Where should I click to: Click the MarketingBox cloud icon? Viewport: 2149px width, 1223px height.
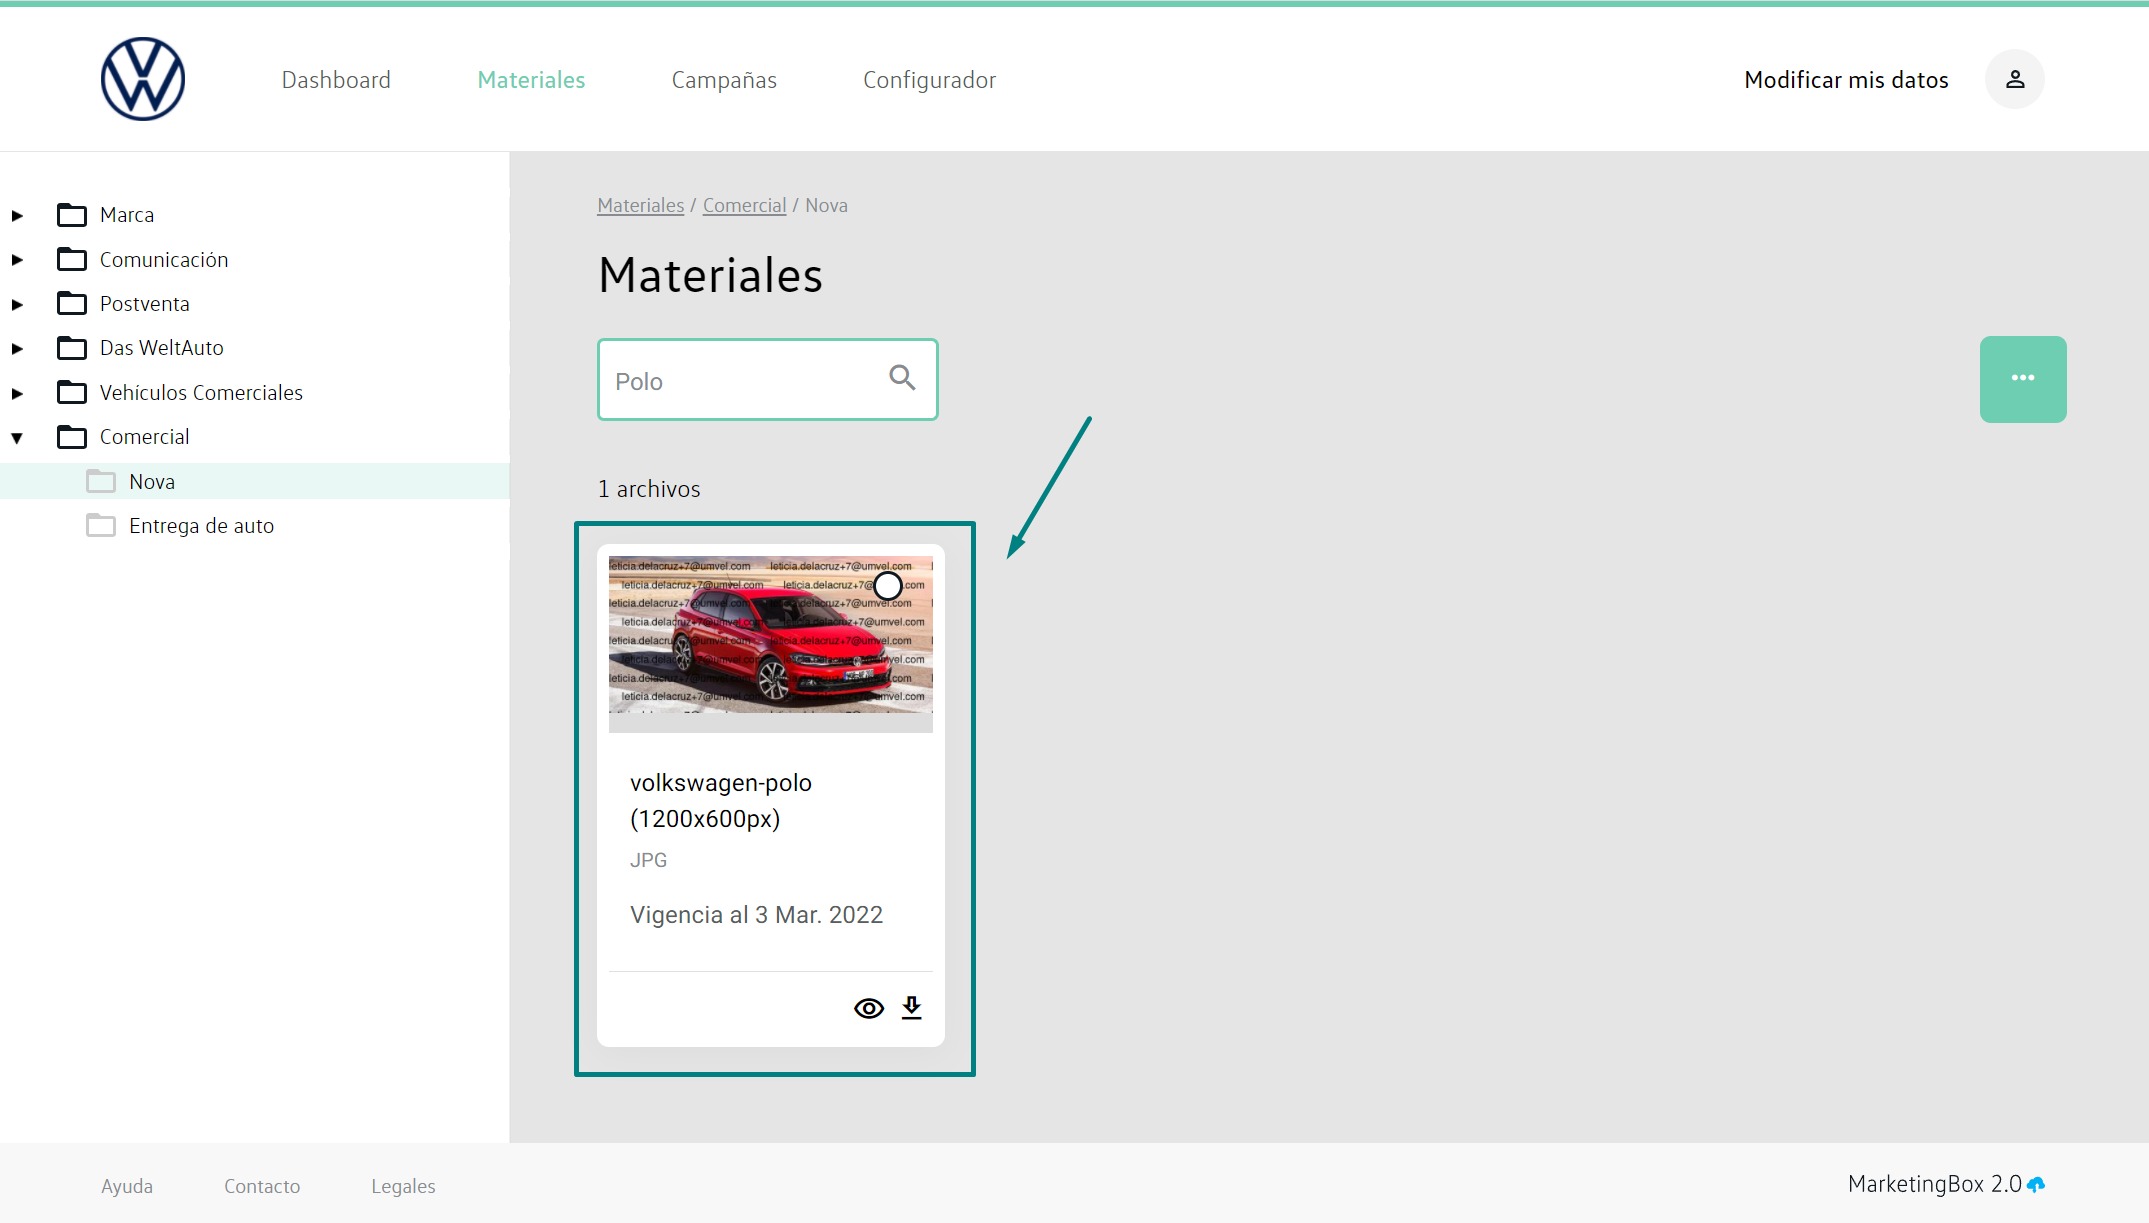click(x=2036, y=1185)
